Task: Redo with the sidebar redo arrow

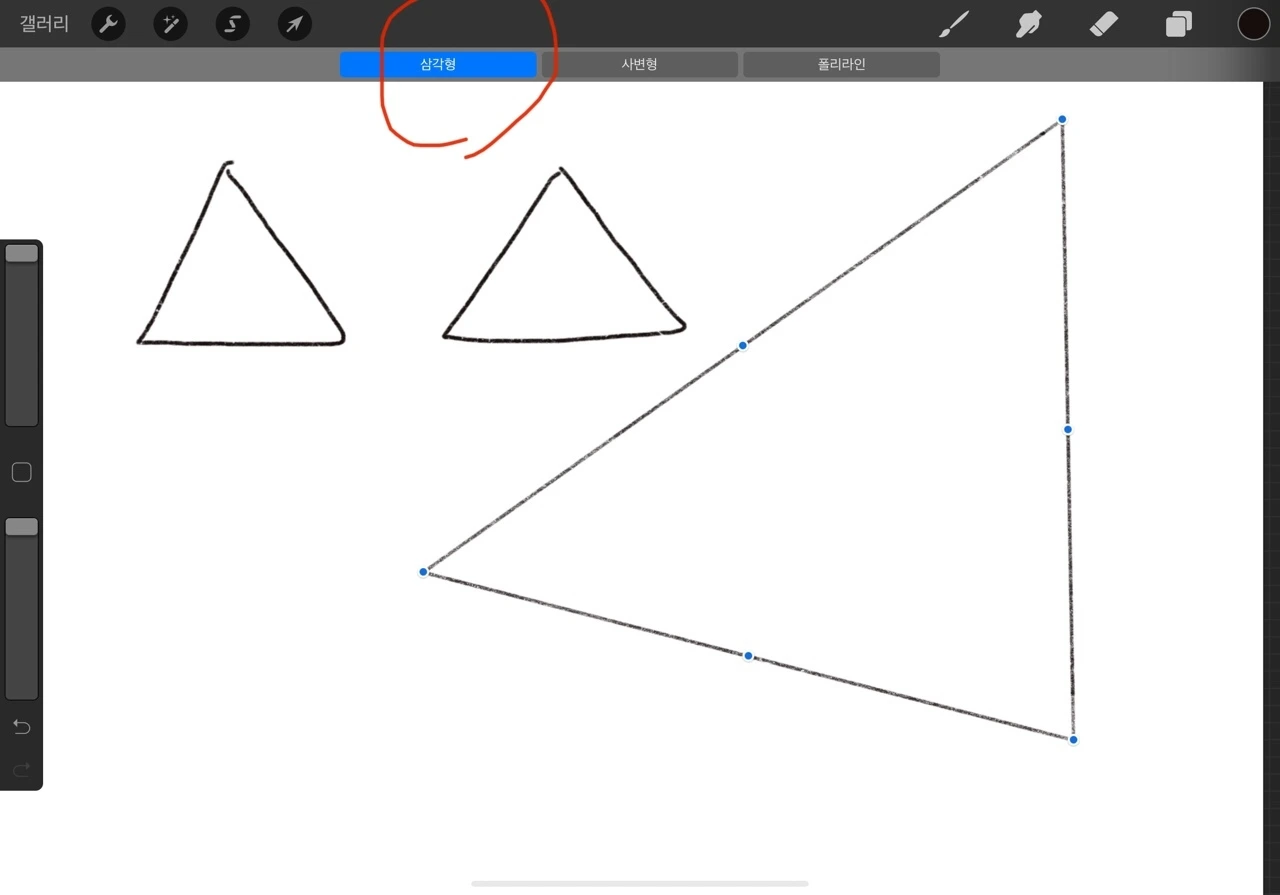Action: pos(21,769)
